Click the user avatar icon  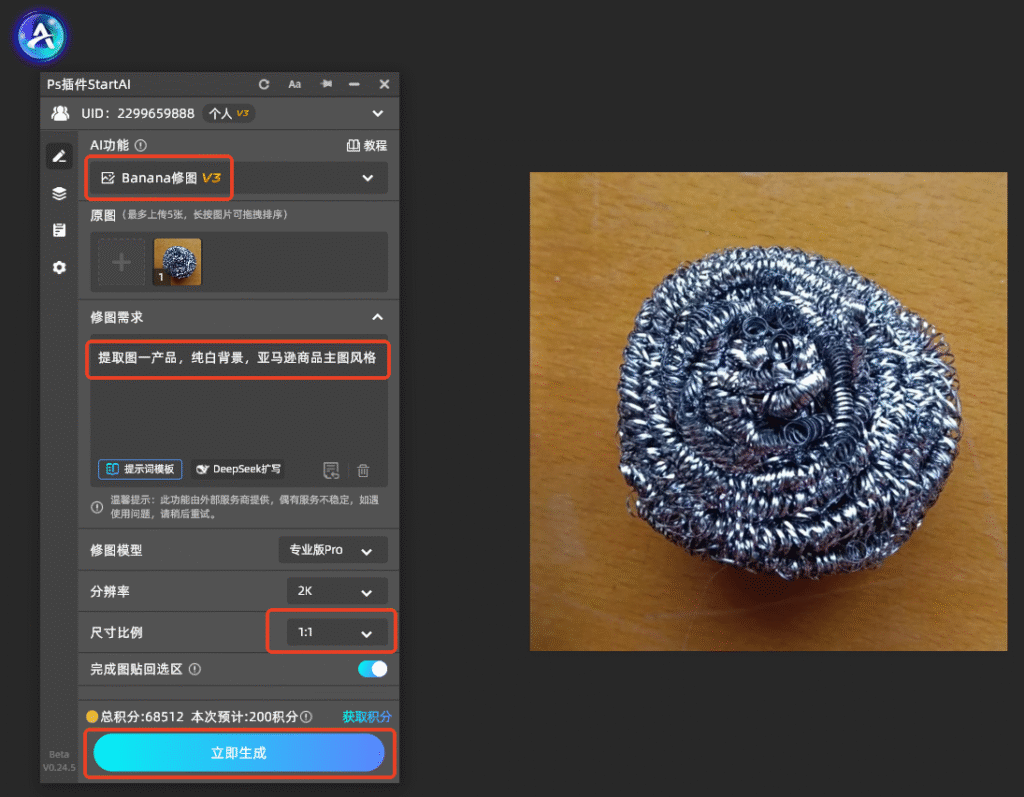click(61, 113)
